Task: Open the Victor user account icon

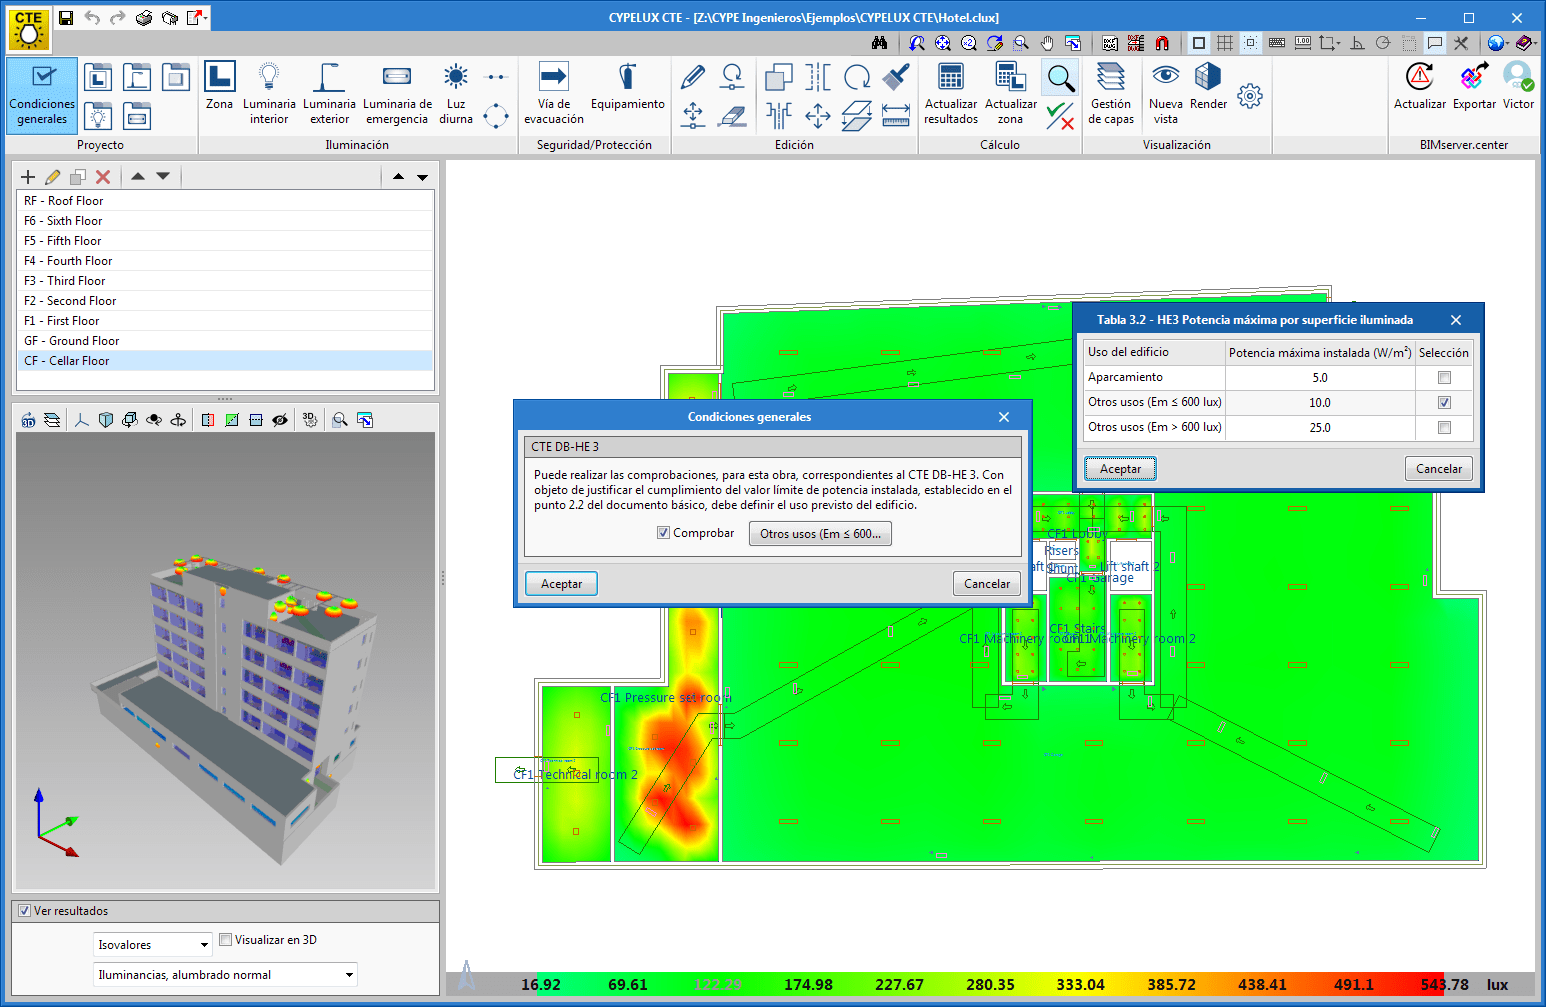Action: click(1518, 86)
